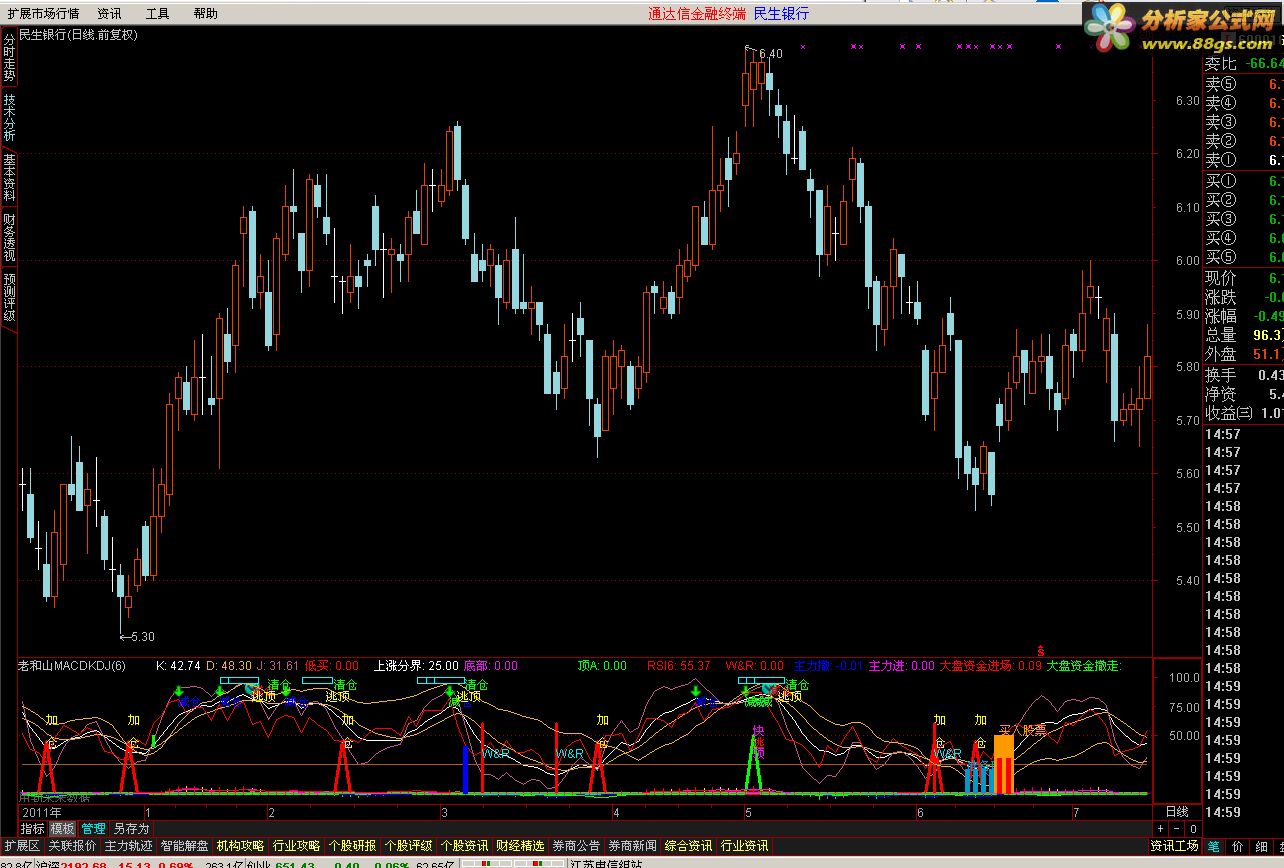Click the 涨幅 row in quote panel
1284x868 pixels.
click(x=1243, y=316)
